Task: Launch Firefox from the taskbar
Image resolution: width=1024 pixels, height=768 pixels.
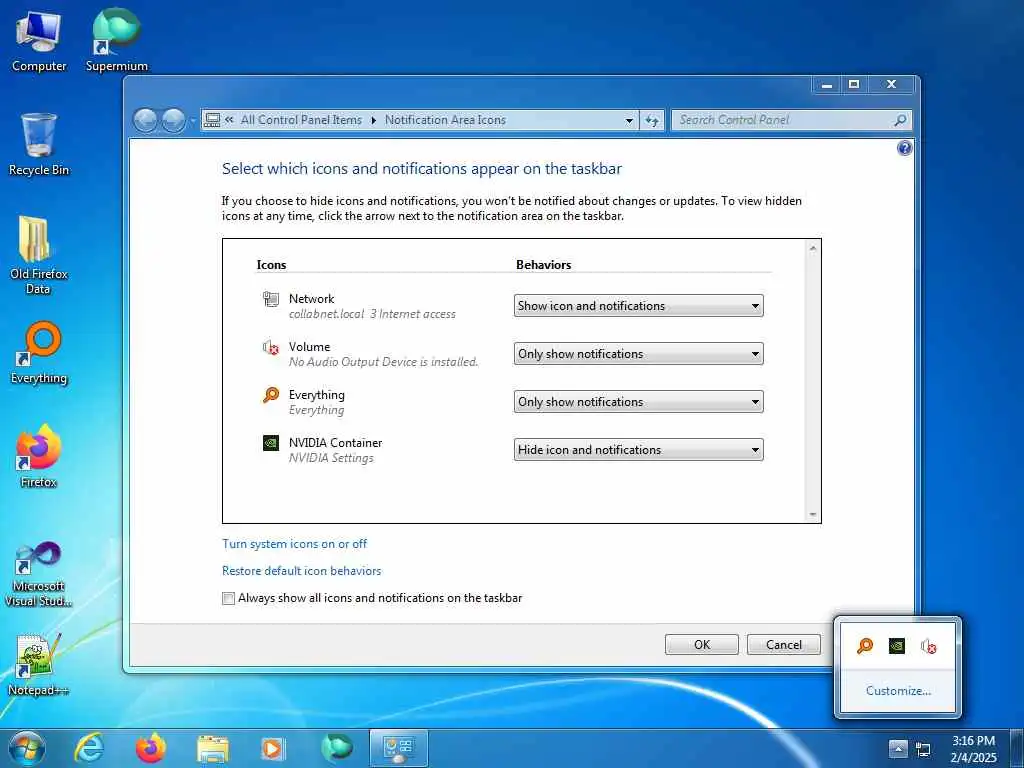Action: [x=151, y=748]
